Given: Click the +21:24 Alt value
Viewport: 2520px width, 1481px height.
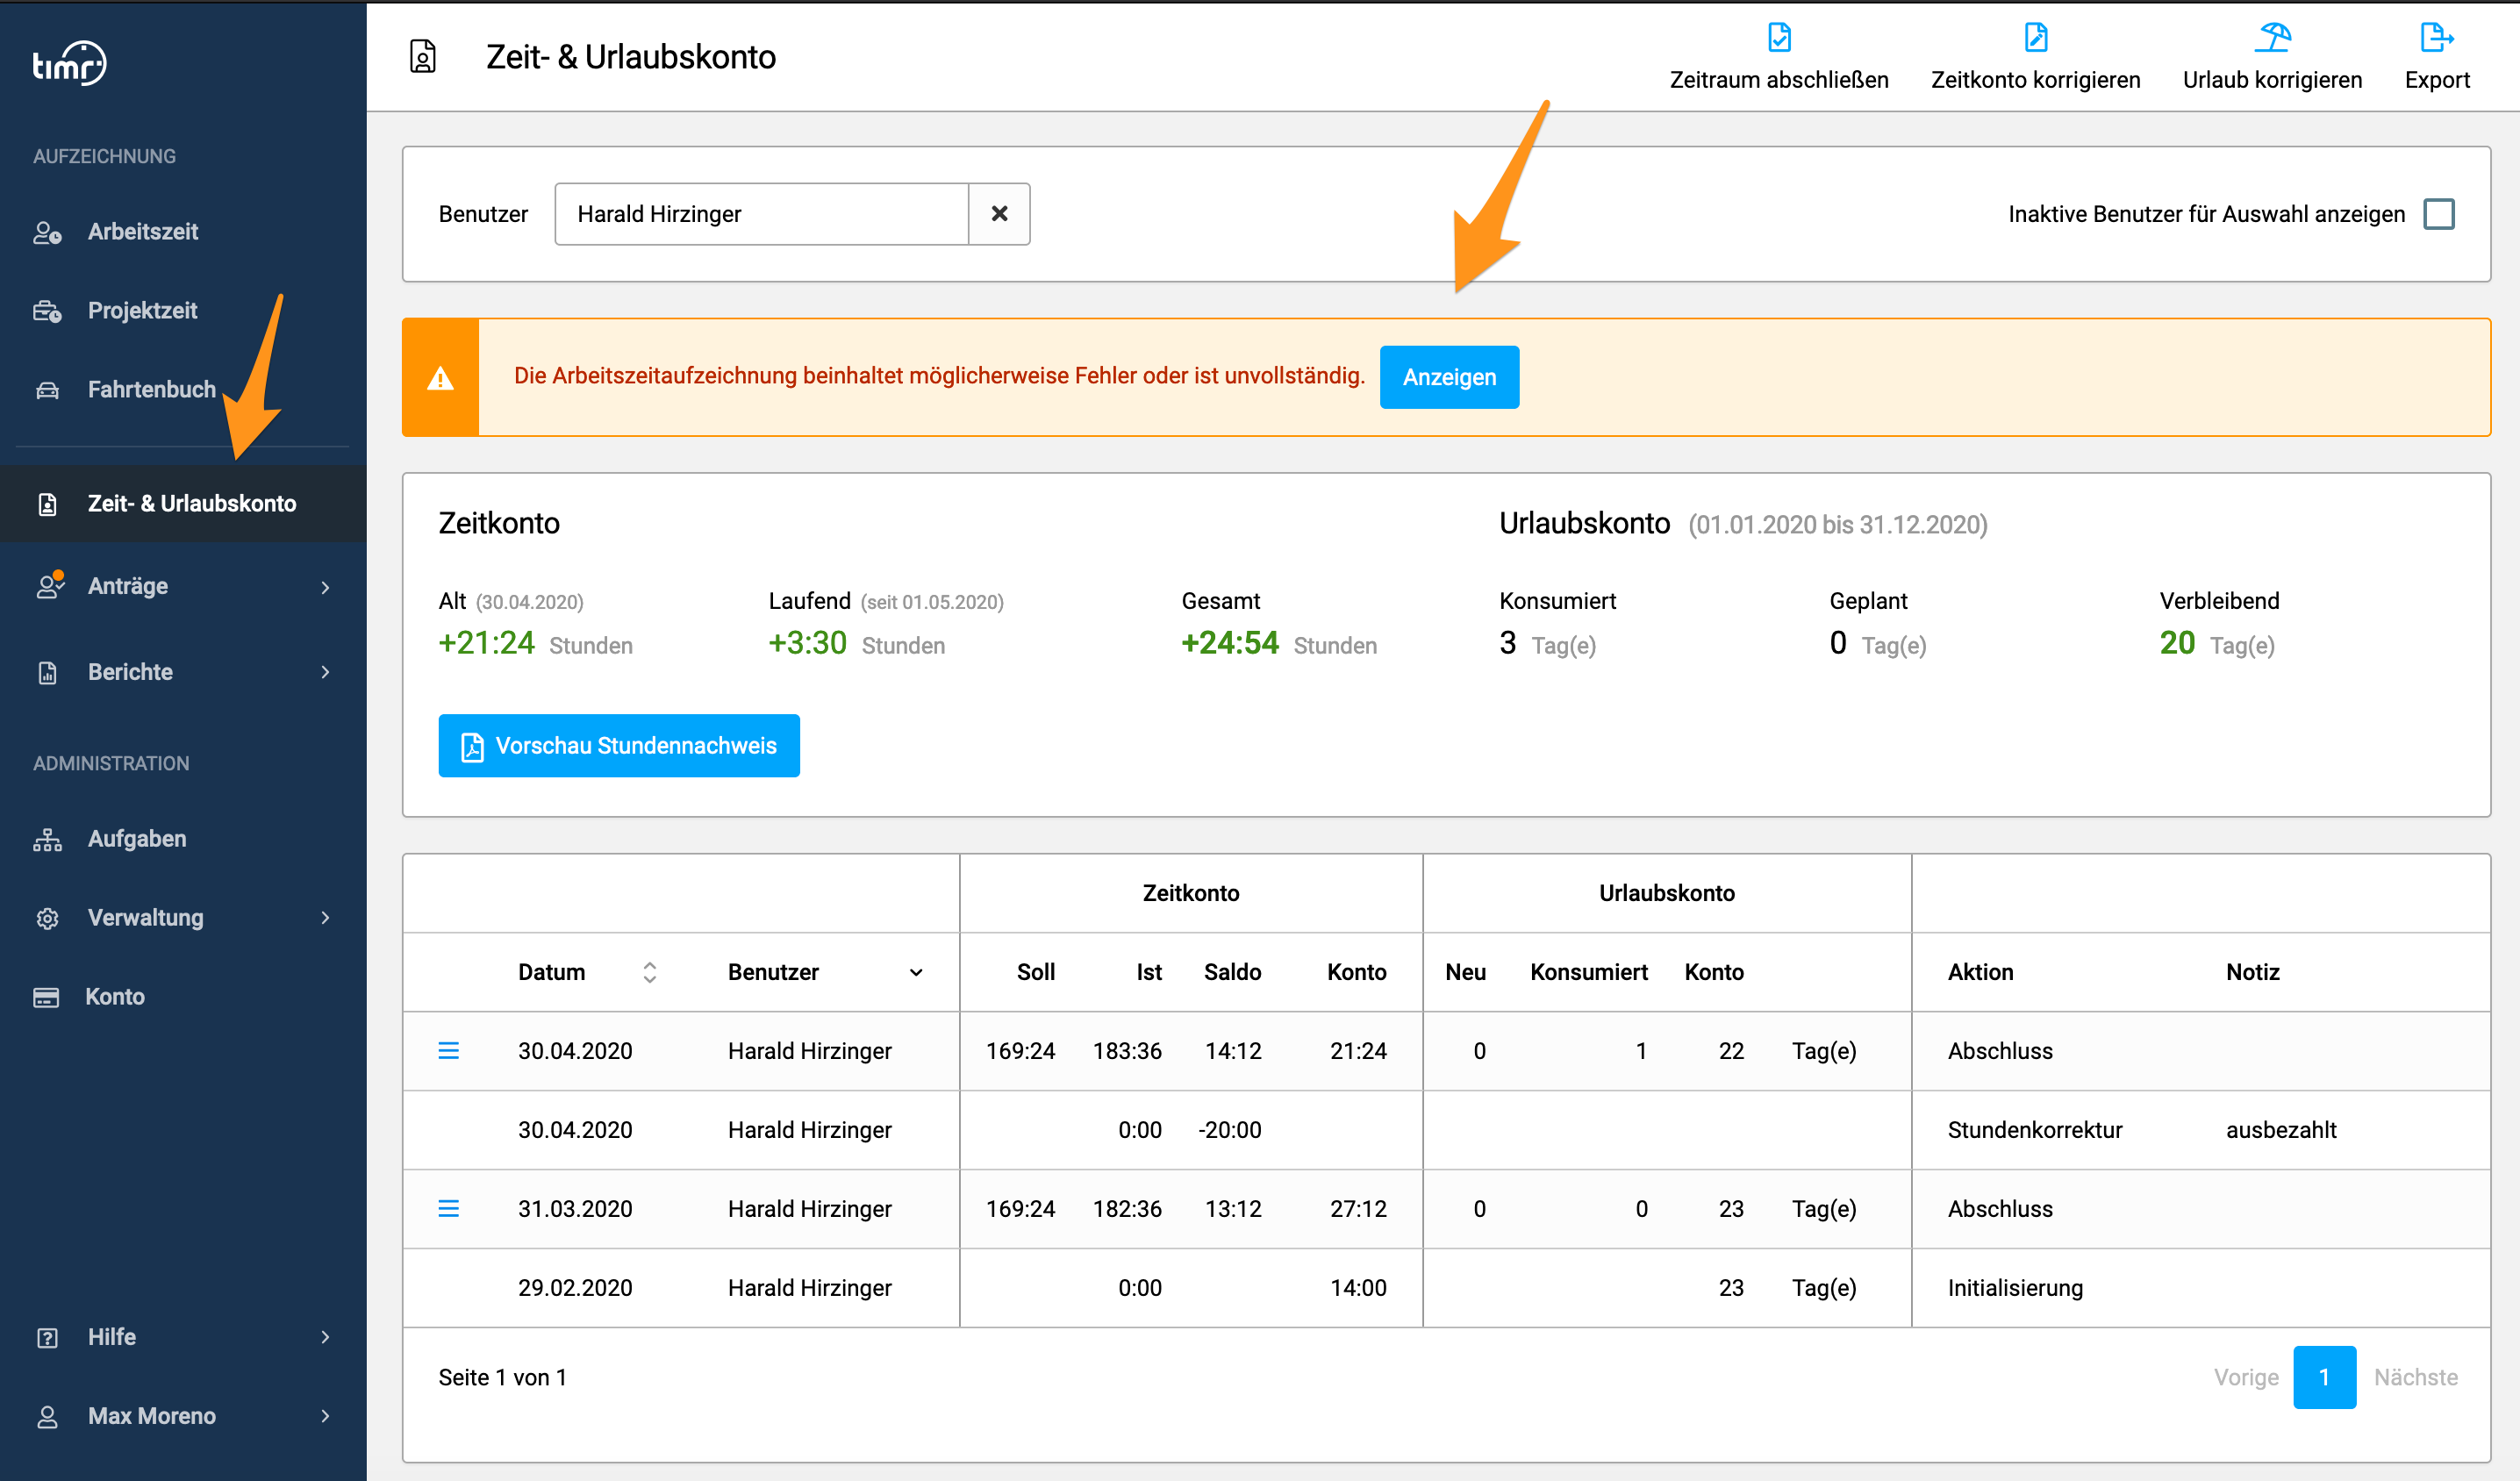Looking at the screenshot, I should tap(487, 643).
